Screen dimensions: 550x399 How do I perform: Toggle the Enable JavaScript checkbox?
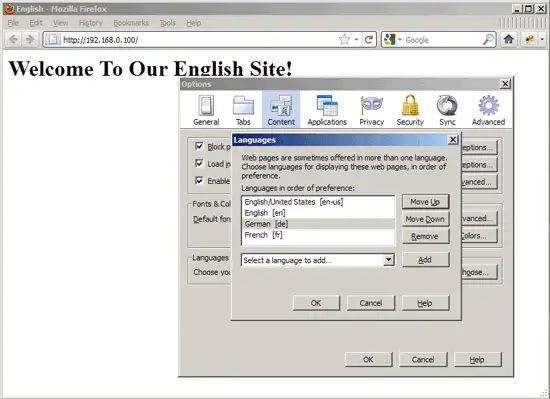199,181
